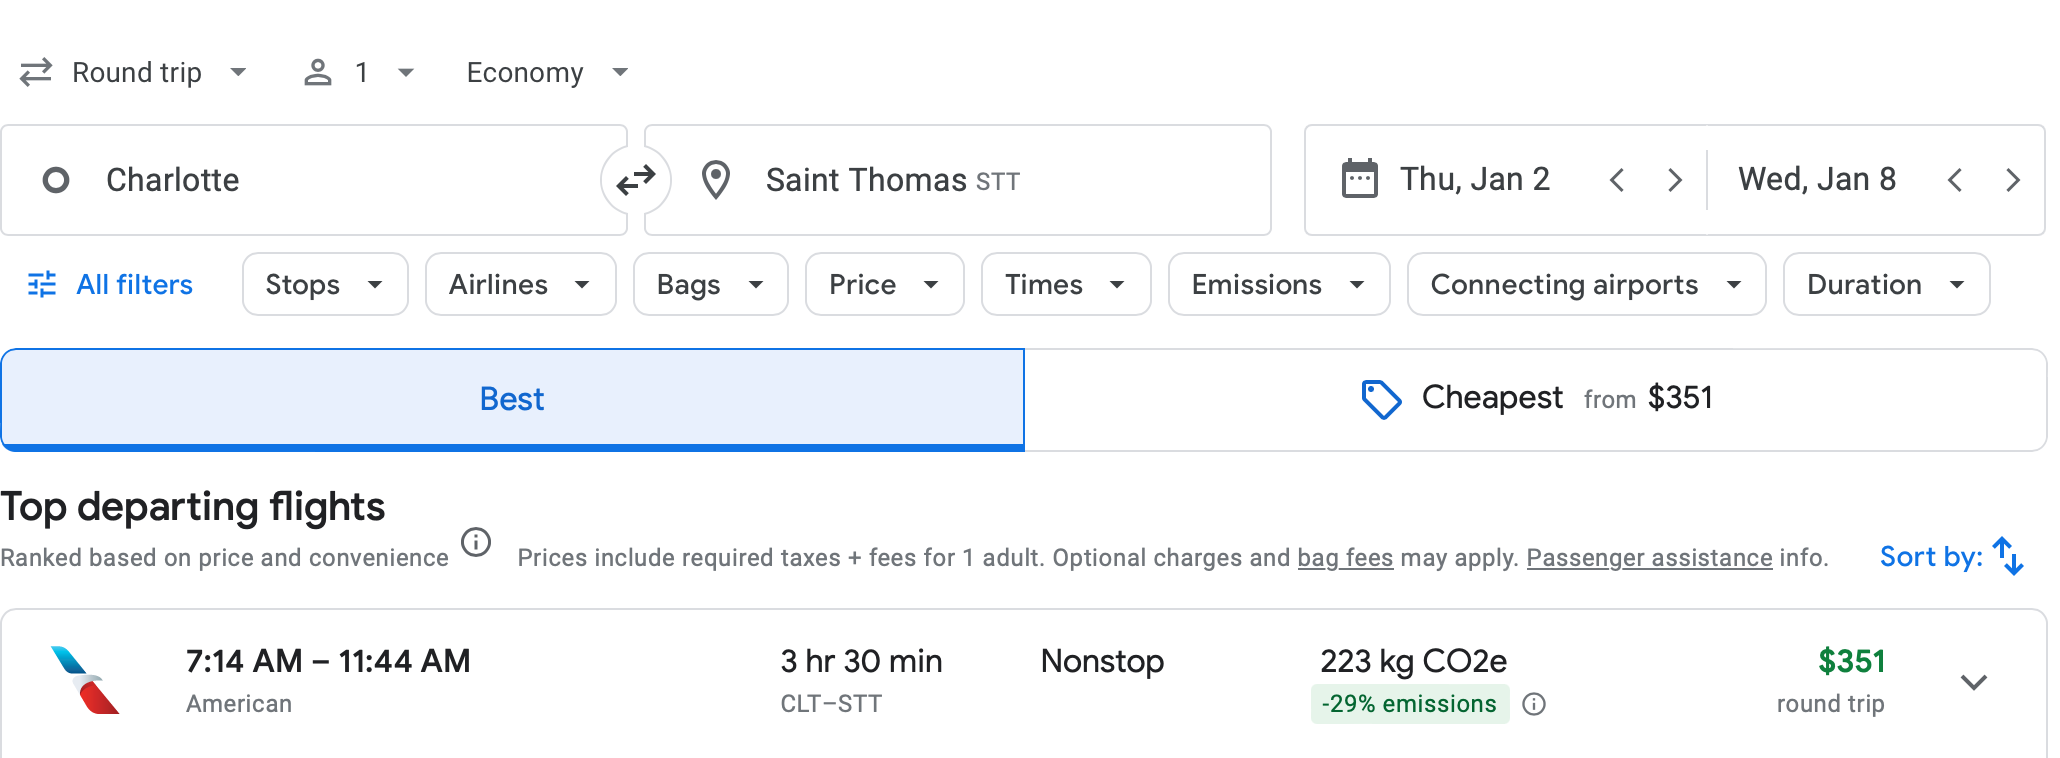The height and width of the screenshot is (758, 2060).
Task: Click the swap origin and destination icon
Action: (x=635, y=180)
